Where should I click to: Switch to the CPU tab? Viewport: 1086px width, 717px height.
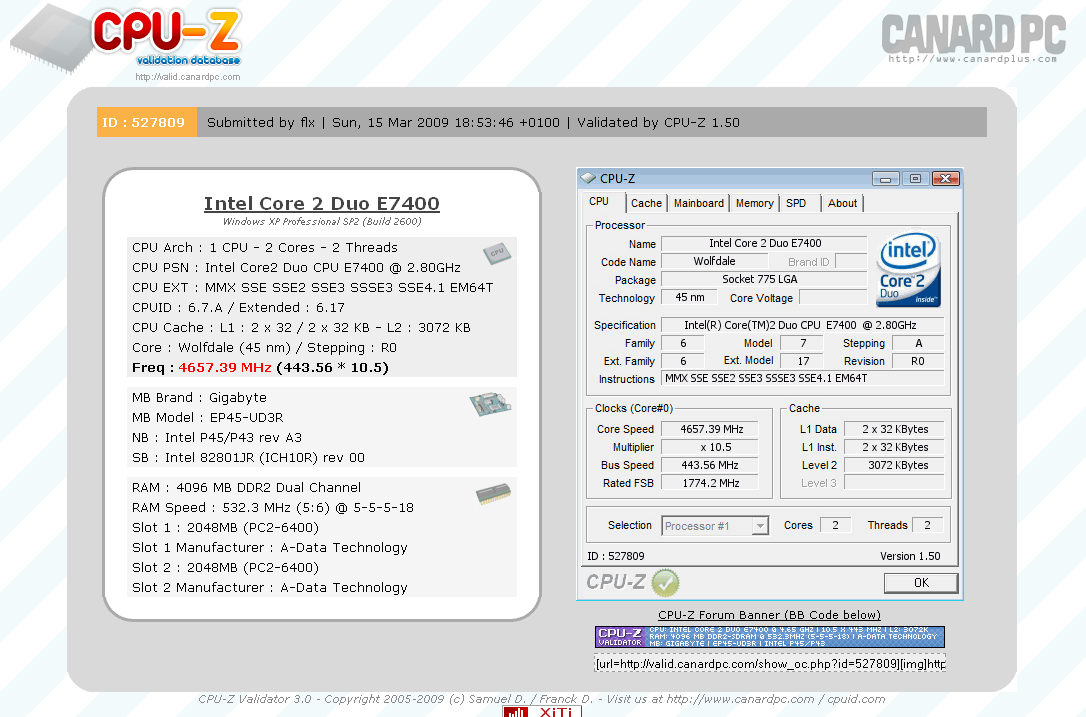click(599, 202)
